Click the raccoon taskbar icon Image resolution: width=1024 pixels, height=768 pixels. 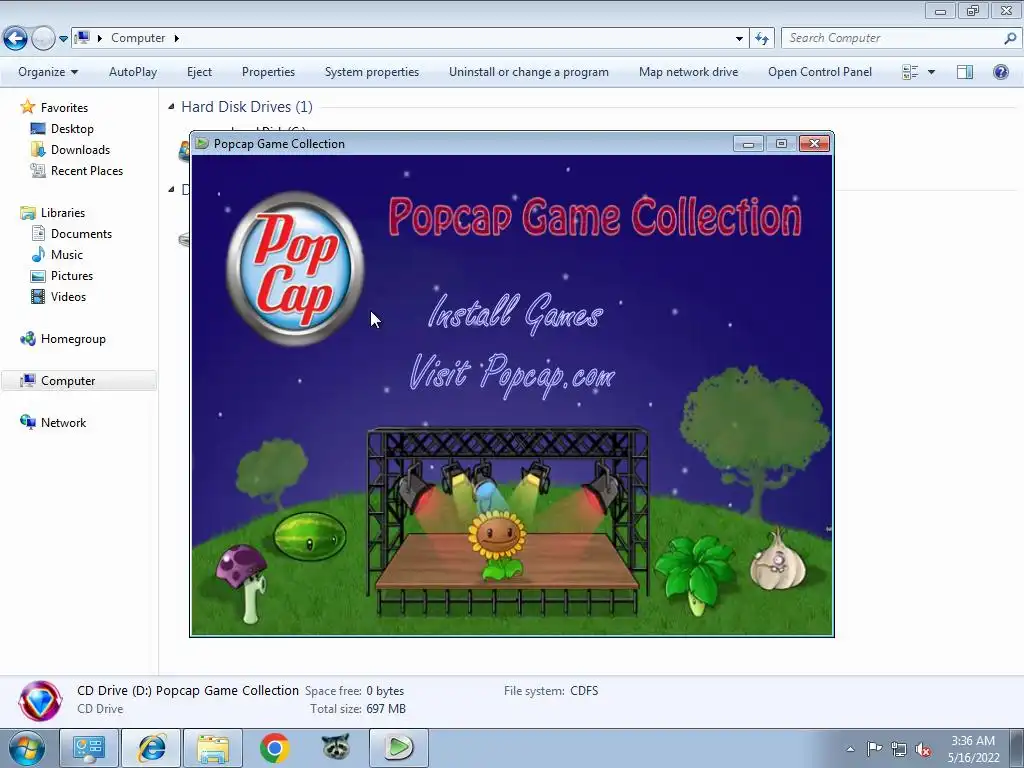(x=336, y=748)
